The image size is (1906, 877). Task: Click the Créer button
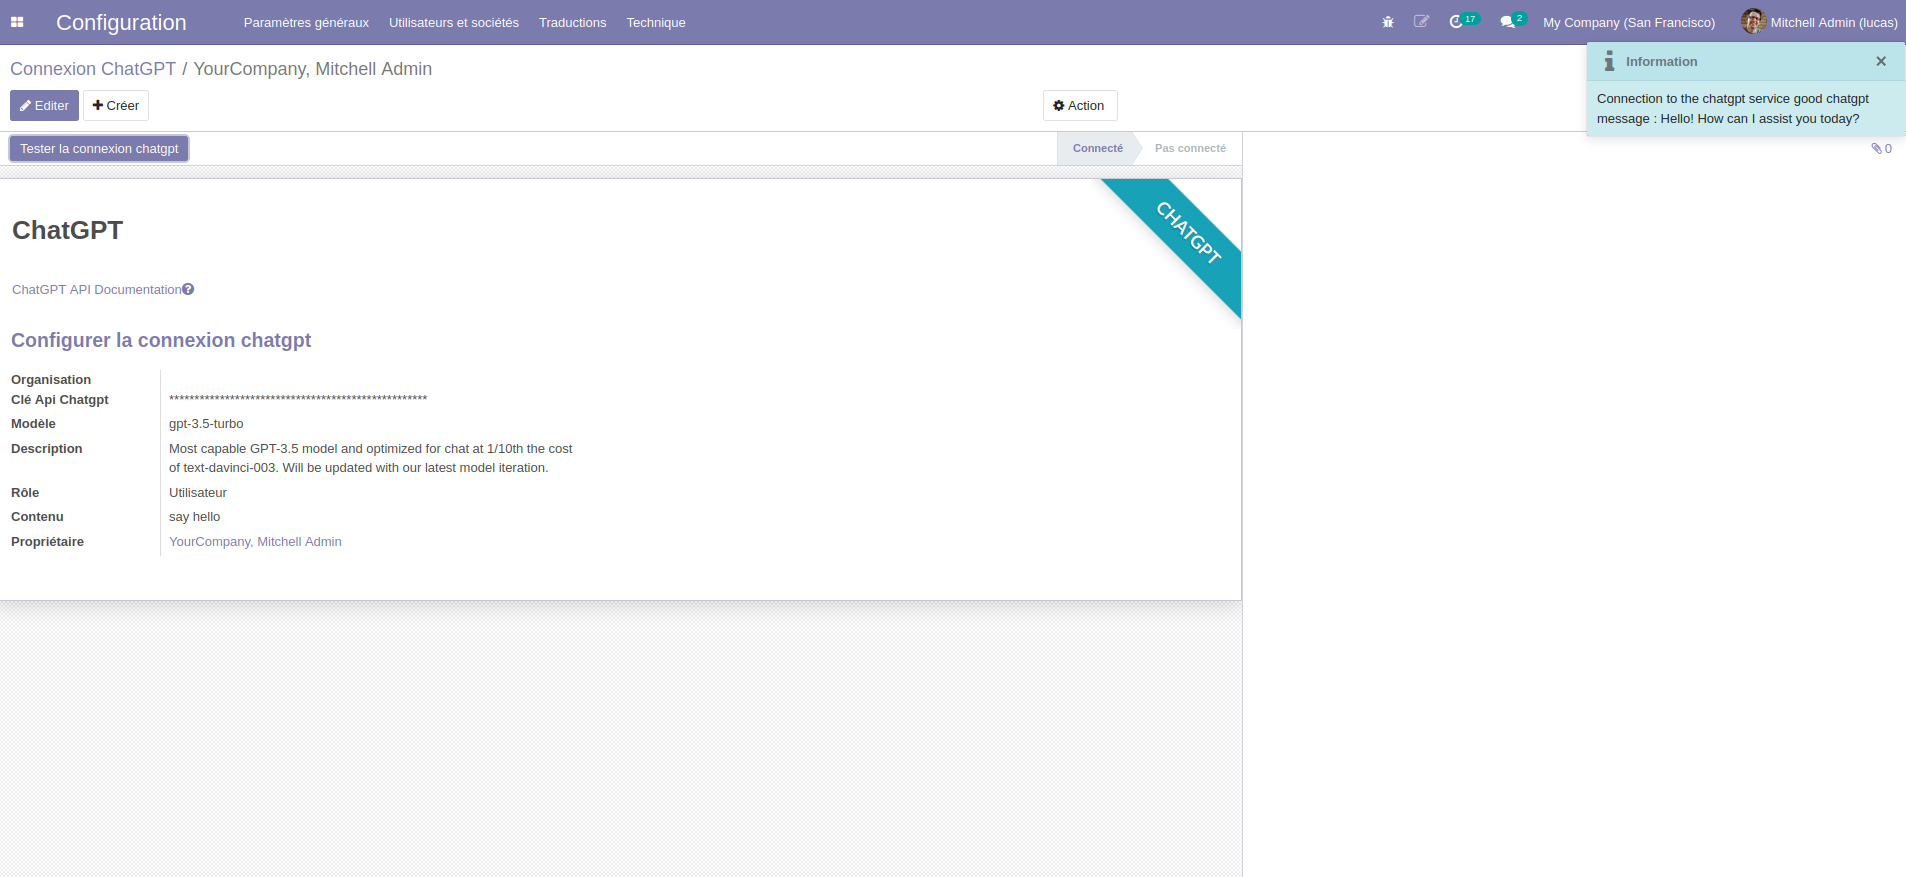(x=116, y=105)
